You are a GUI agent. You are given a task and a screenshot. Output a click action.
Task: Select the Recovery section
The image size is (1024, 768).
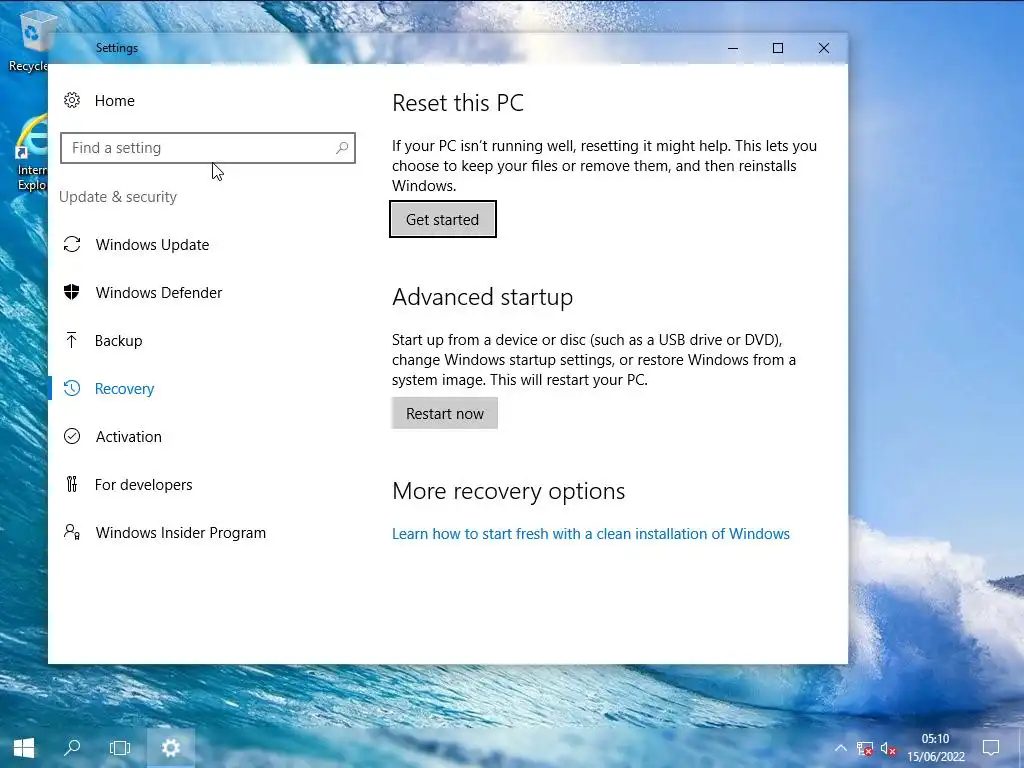pyautogui.click(x=124, y=389)
